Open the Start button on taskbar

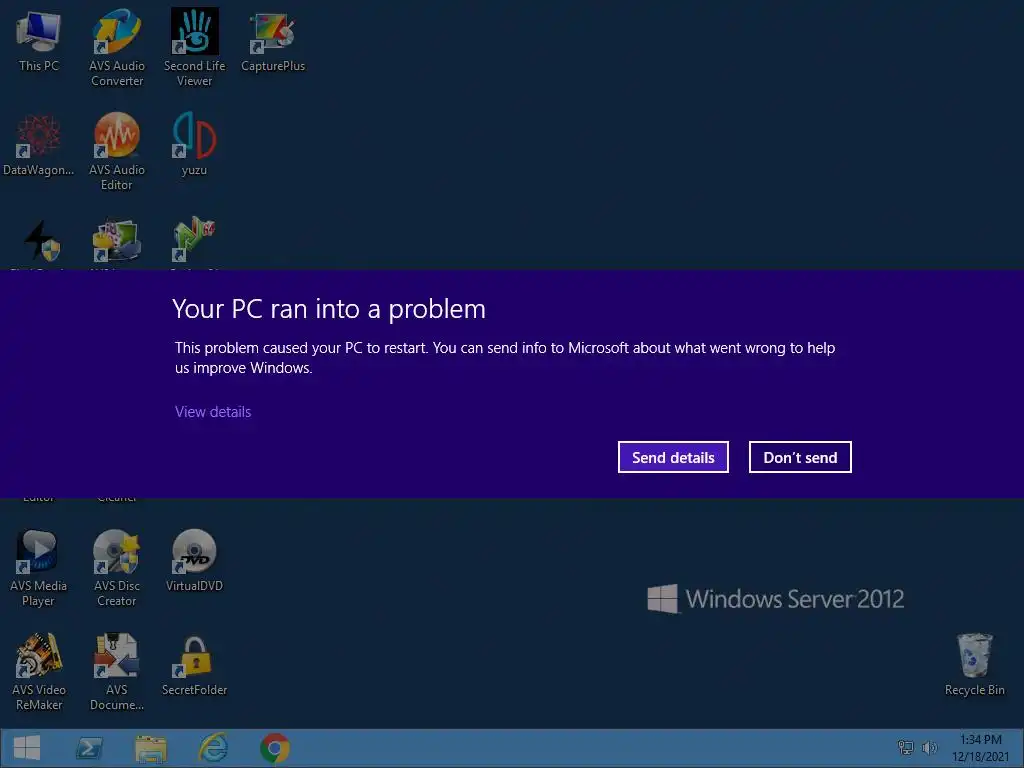pyautogui.click(x=27, y=748)
